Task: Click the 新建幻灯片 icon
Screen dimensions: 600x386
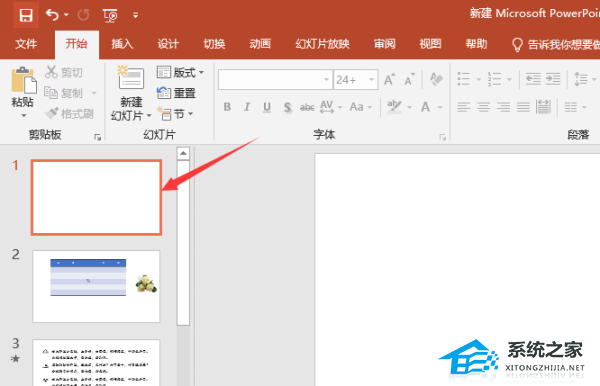Action: pyautogui.click(x=130, y=78)
